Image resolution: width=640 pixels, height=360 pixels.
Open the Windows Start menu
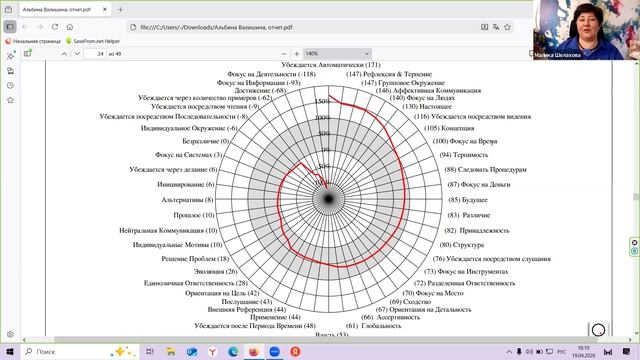coord(10,351)
